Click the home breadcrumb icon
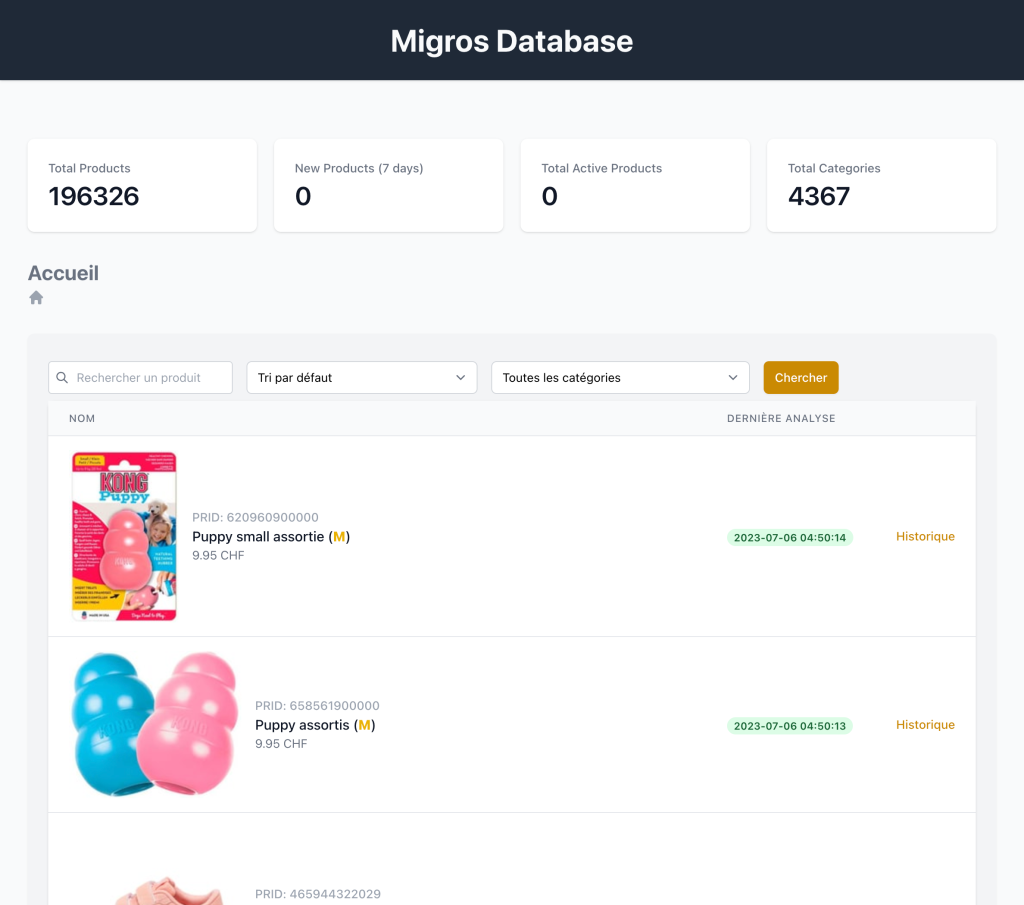 [x=36, y=298]
